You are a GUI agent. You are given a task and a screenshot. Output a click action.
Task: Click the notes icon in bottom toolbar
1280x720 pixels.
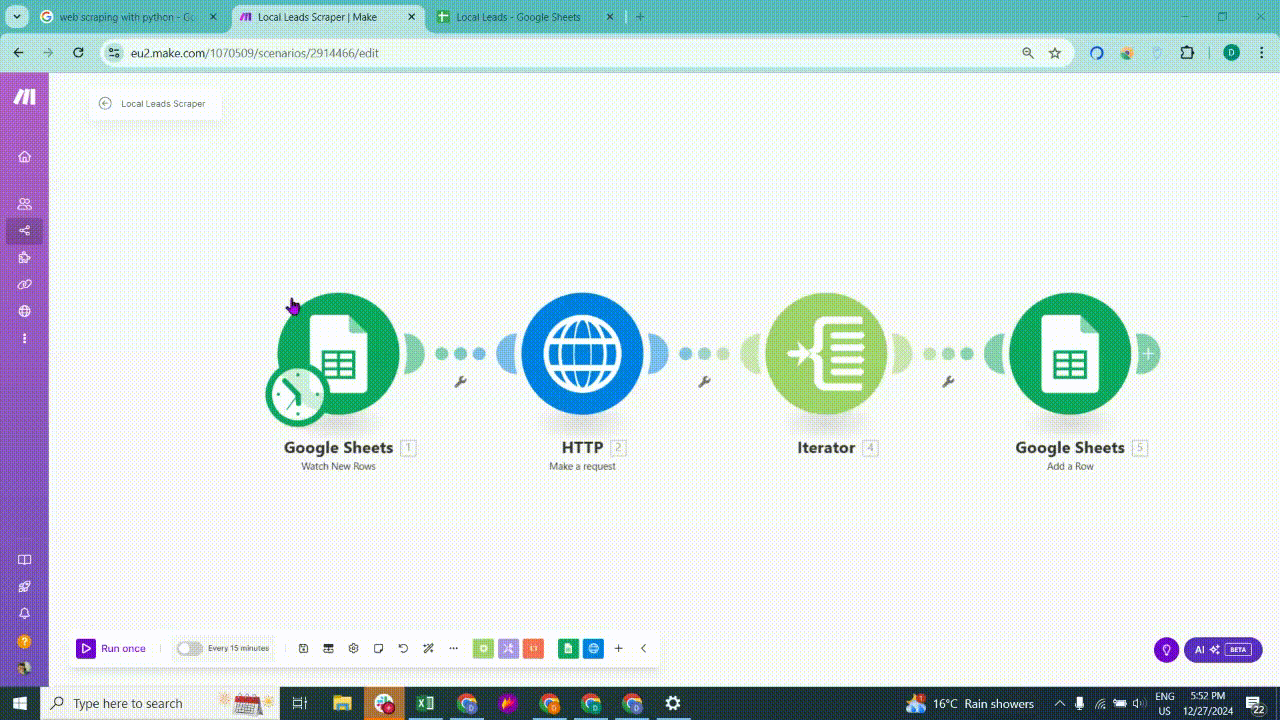click(378, 648)
